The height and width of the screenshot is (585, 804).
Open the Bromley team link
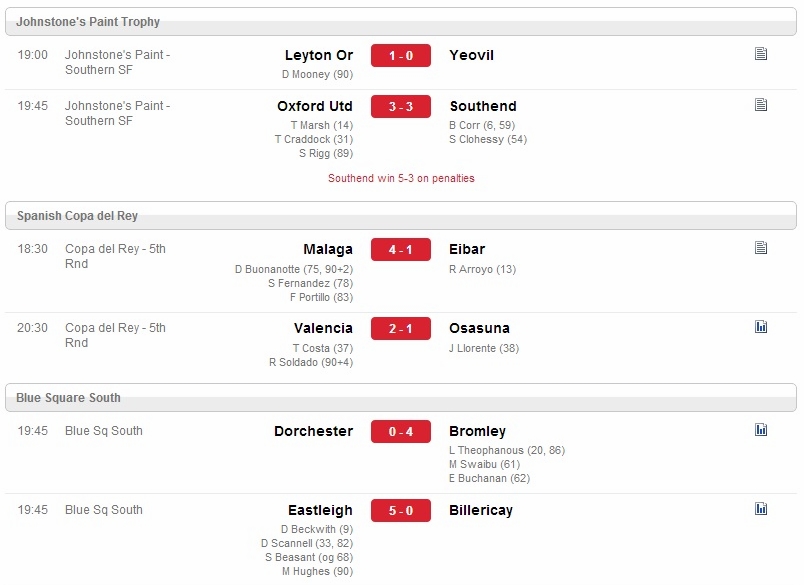point(477,431)
